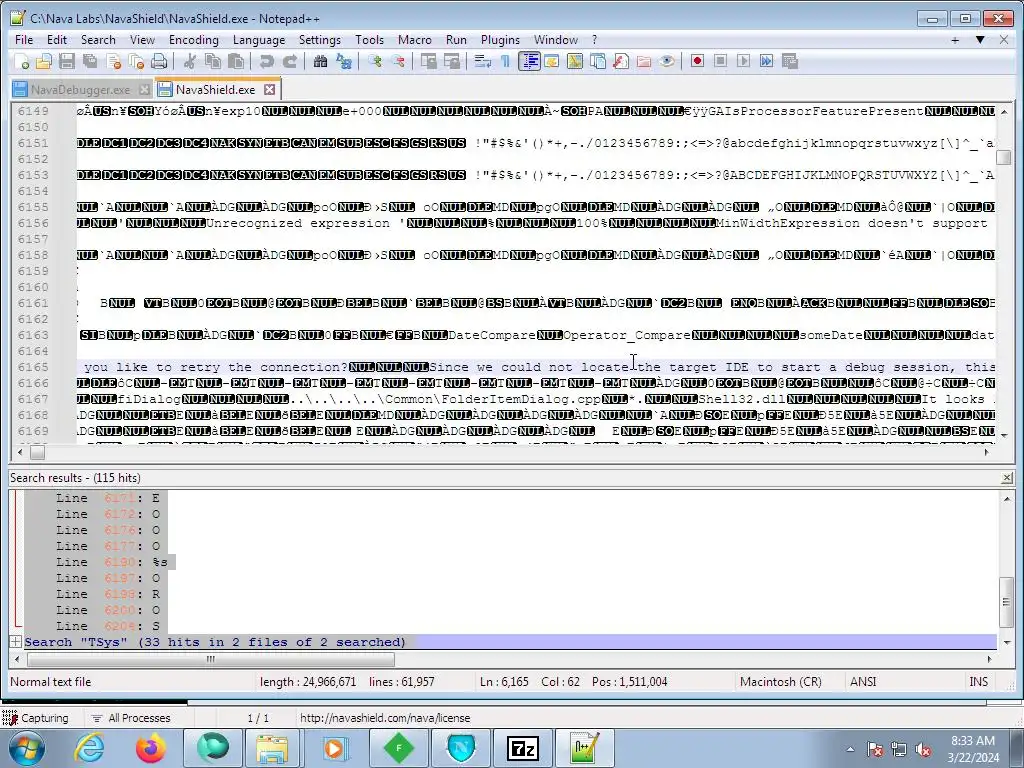The image size is (1024, 768).
Task: Close the NavaShield.exe tab
Action: tap(270, 89)
